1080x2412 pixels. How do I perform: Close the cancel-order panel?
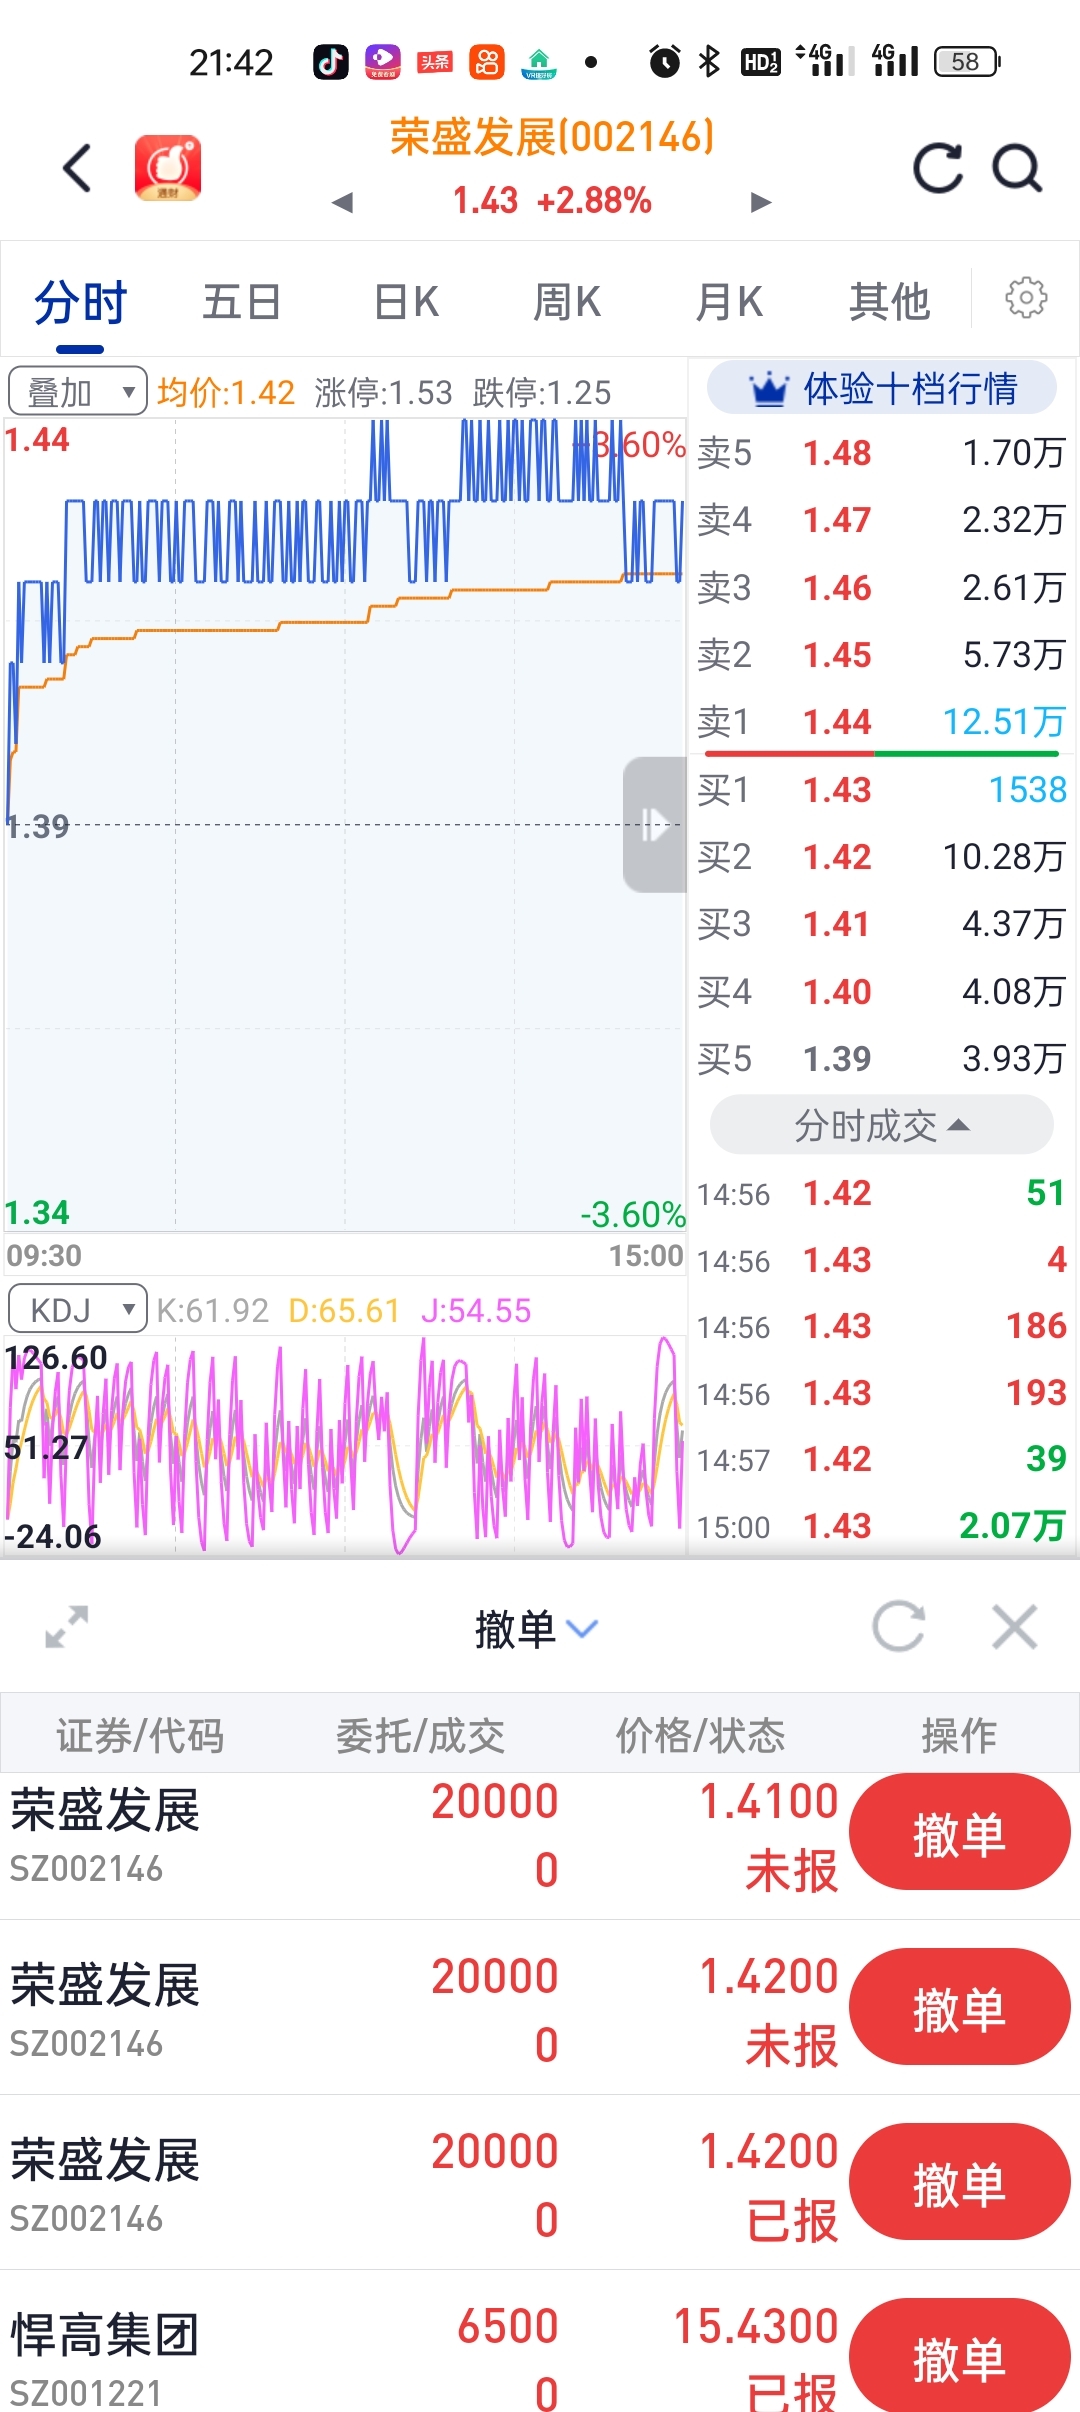click(1015, 1626)
